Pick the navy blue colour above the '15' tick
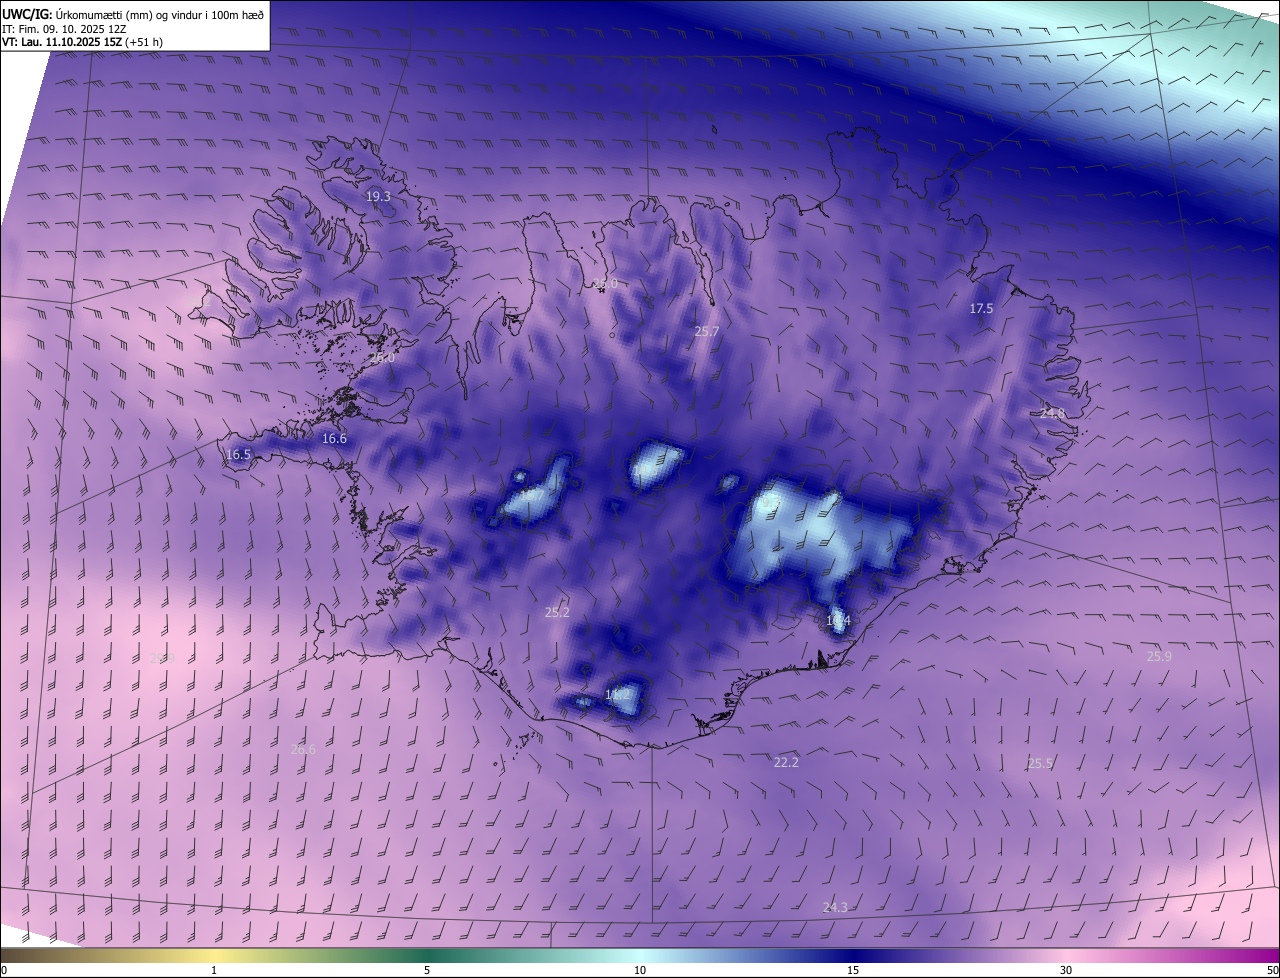 pos(853,955)
